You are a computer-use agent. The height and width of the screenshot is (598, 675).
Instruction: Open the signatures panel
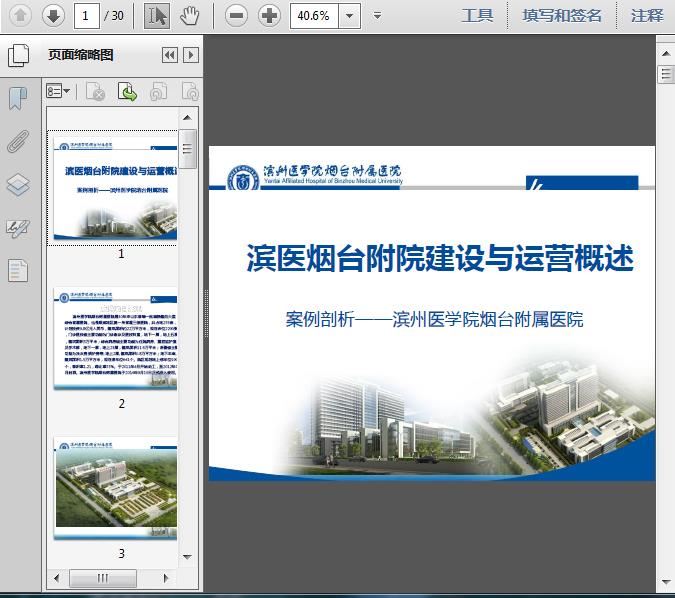tap(18, 228)
